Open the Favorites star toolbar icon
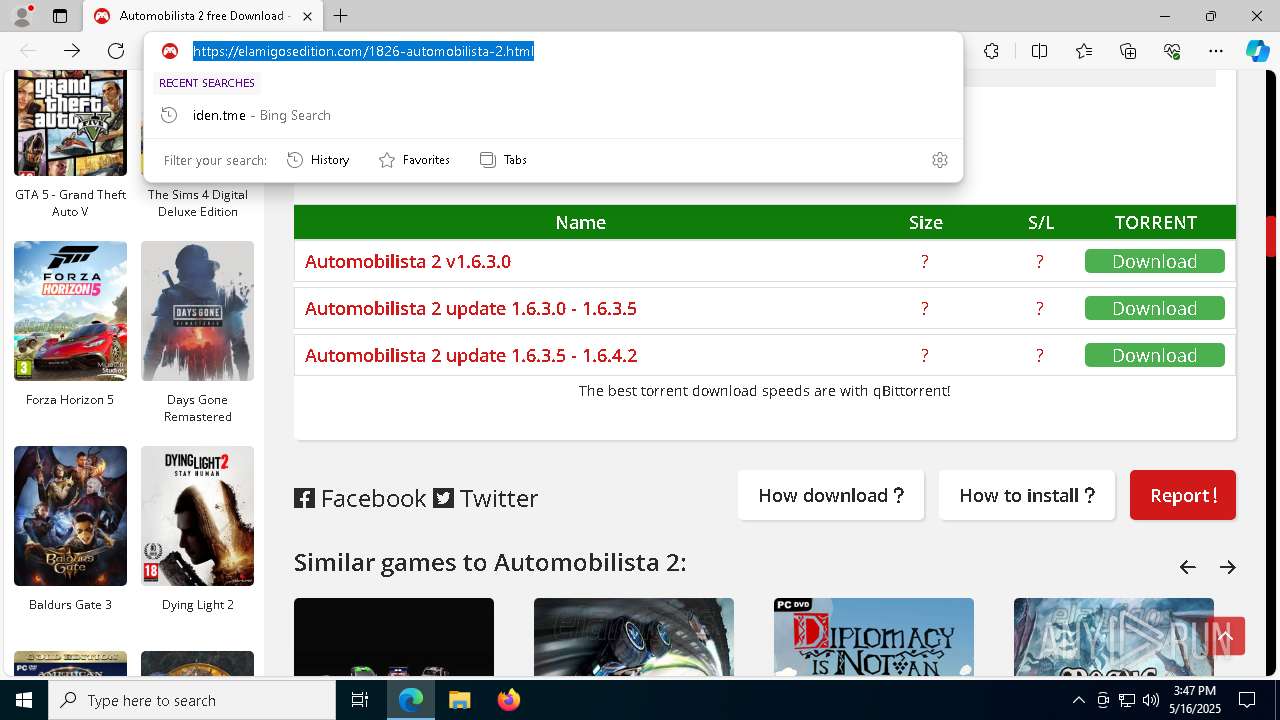The image size is (1280, 720). tap(1084, 51)
